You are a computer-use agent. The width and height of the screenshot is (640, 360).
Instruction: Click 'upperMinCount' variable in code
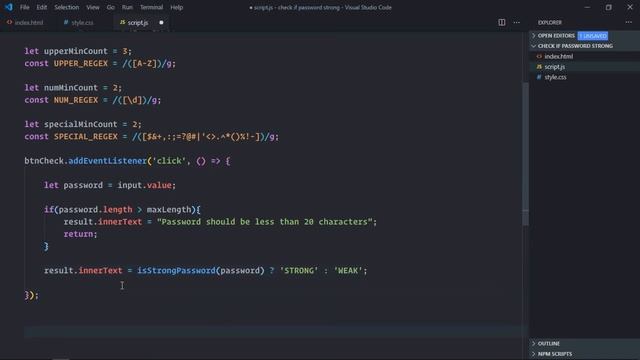pyautogui.click(x=76, y=51)
